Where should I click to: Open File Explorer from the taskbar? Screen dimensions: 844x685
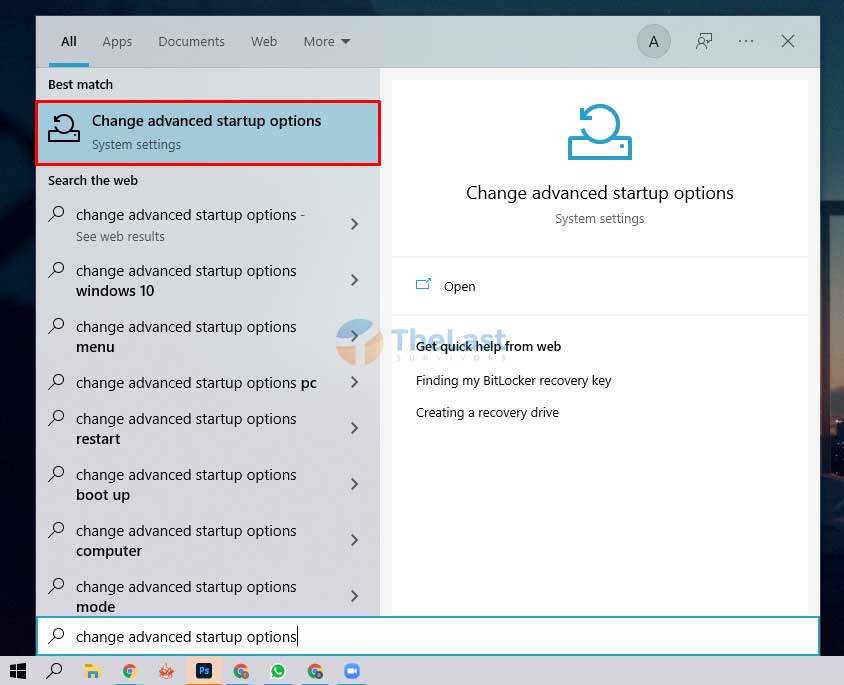point(93,671)
